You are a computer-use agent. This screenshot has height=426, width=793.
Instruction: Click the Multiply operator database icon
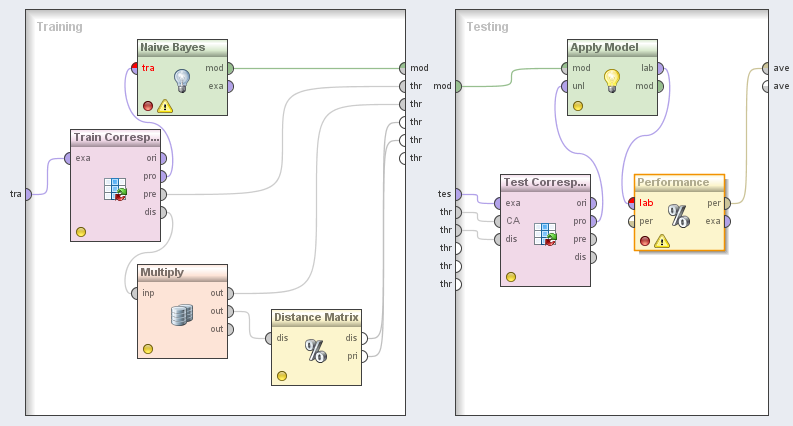(181, 315)
